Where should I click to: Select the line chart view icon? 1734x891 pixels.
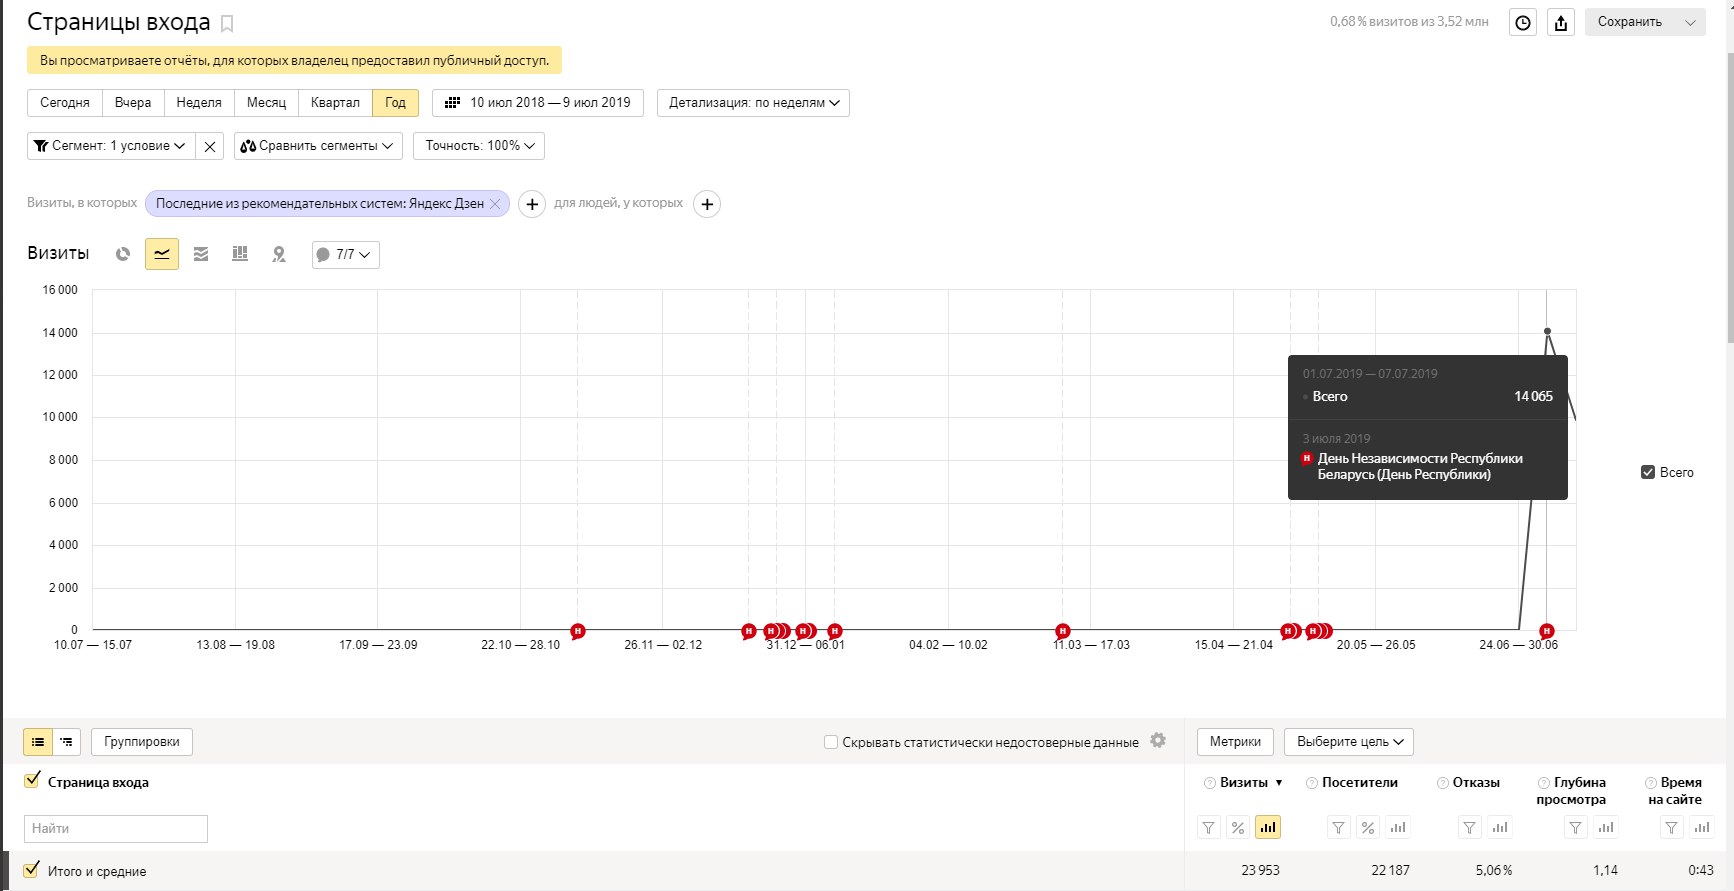coord(162,254)
